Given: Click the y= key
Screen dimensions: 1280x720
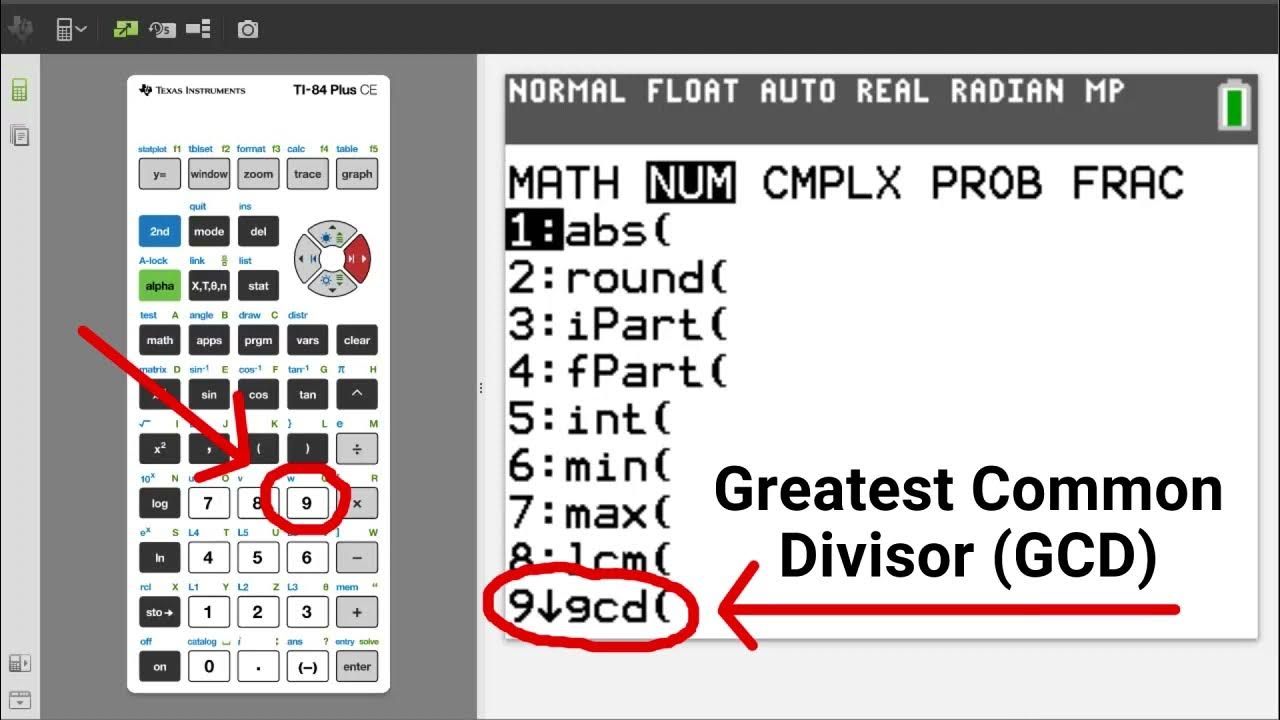Looking at the screenshot, I should (x=160, y=174).
